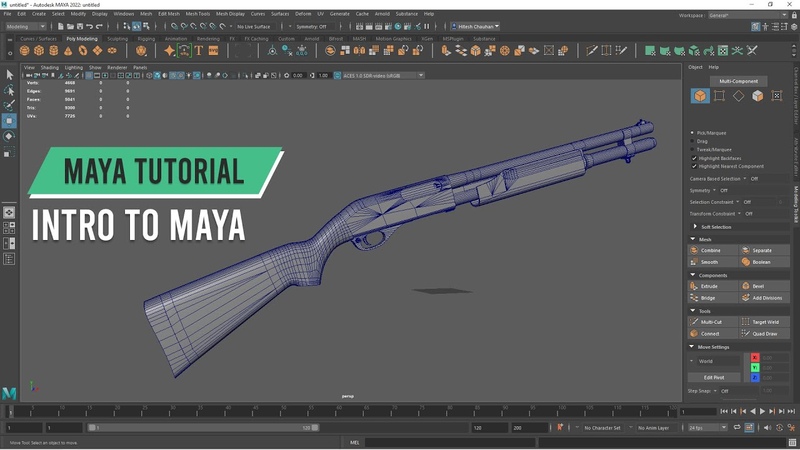
Task: Click the Bevel button
Action: pyautogui.click(x=764, y=286)
